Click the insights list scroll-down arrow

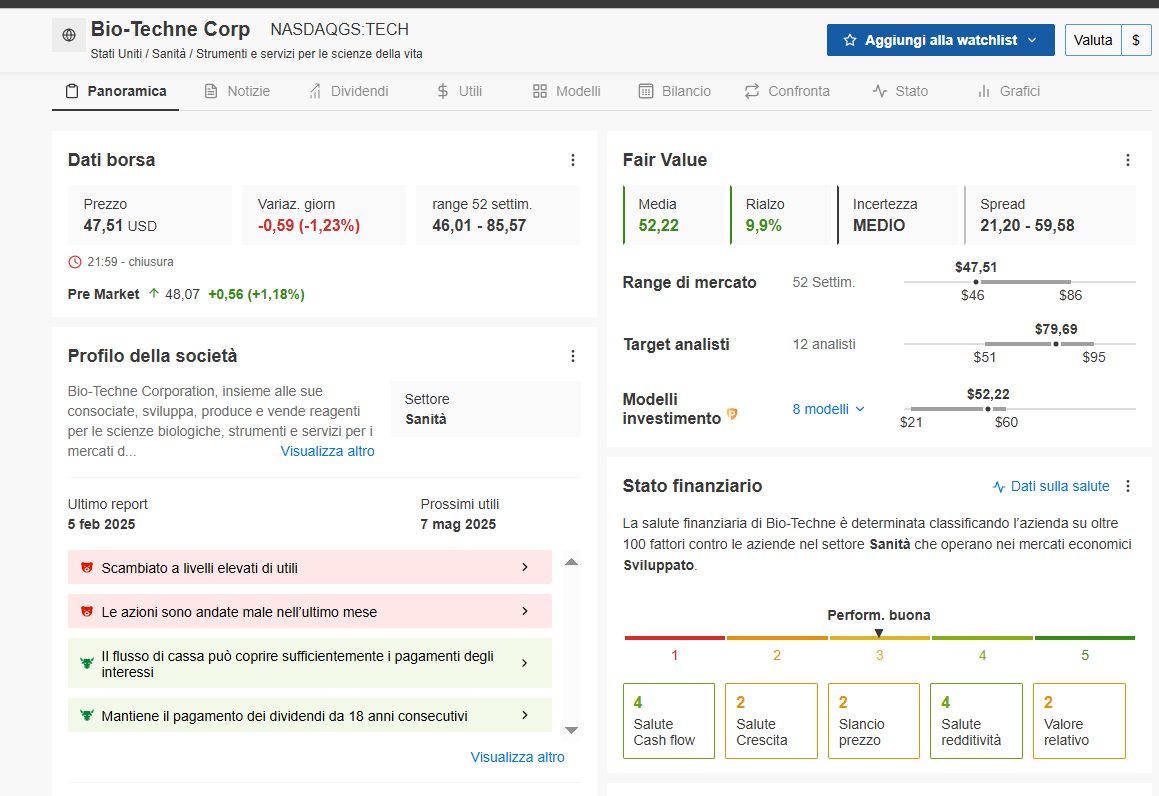(x=571, y=730)
